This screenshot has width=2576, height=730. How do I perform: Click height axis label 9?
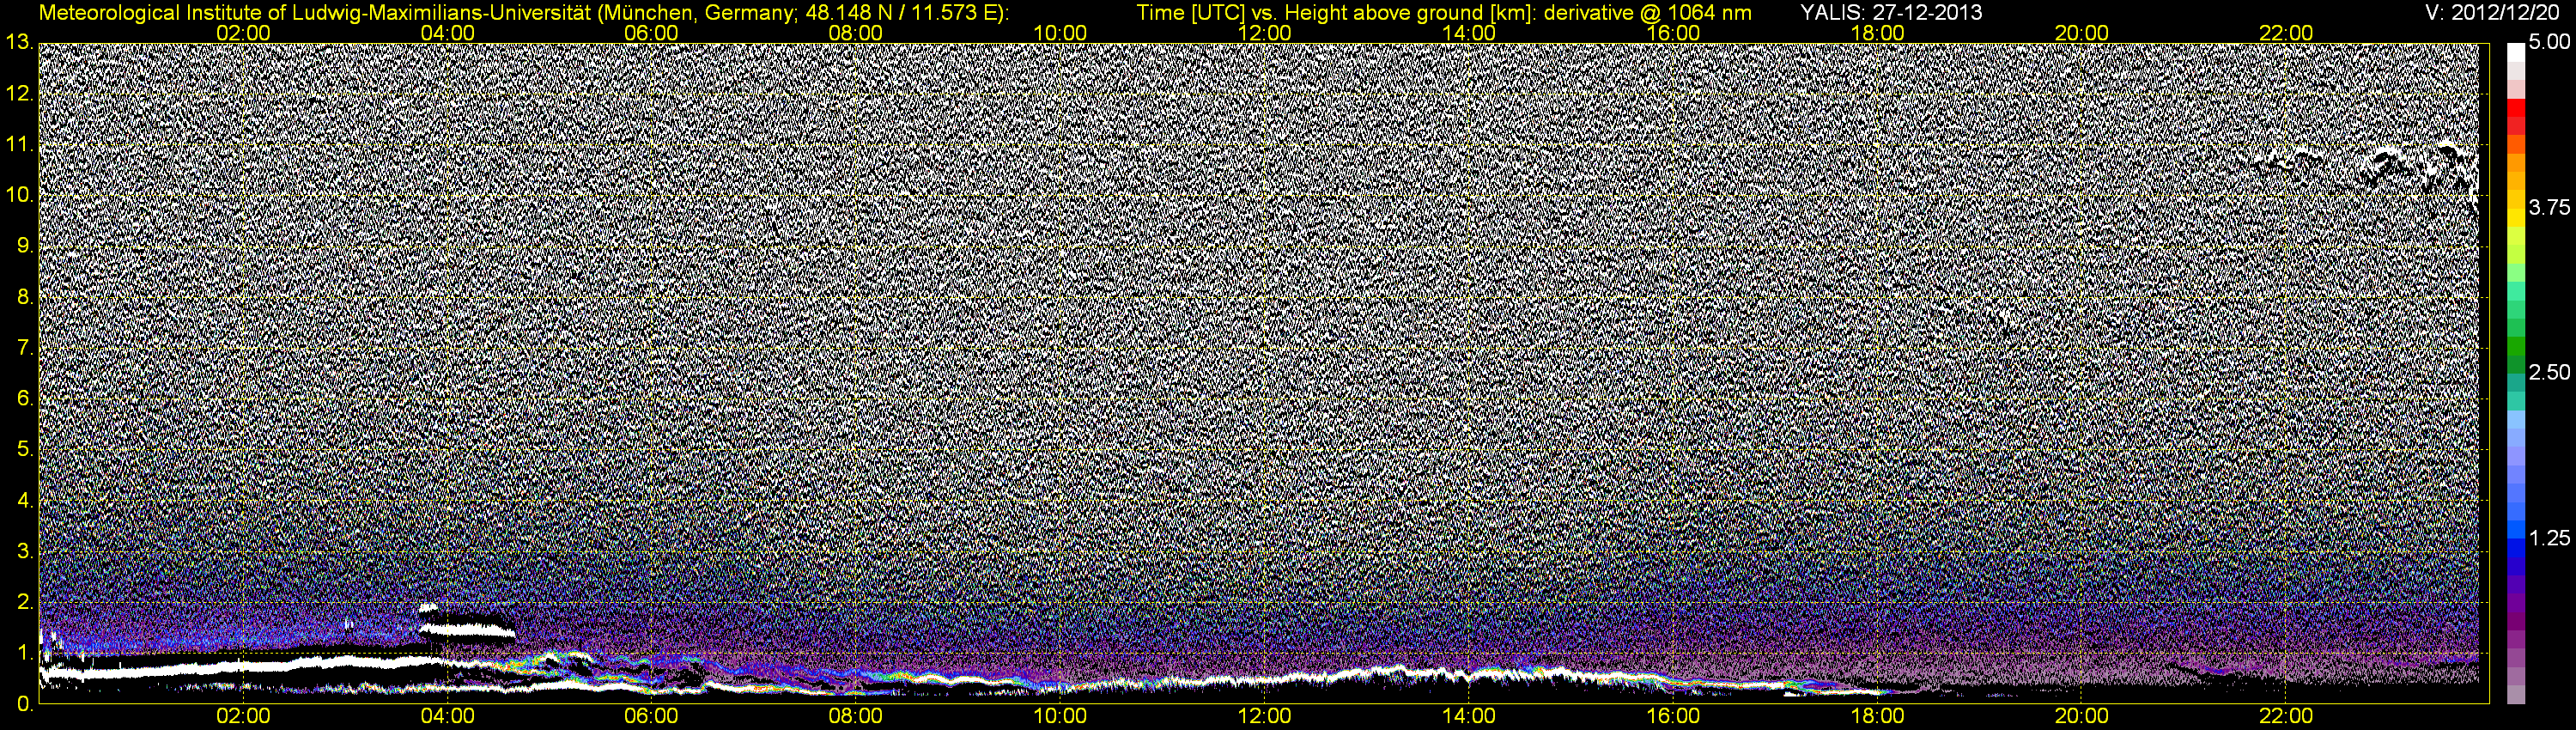25,246
